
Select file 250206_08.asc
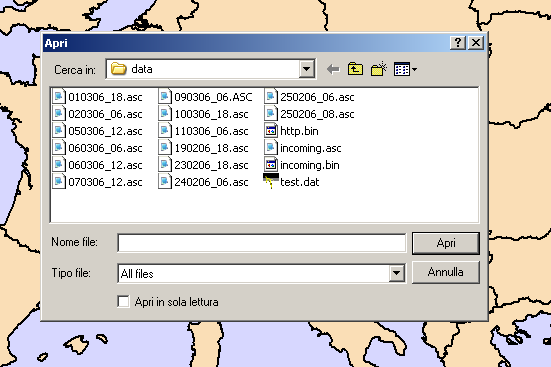309,114
